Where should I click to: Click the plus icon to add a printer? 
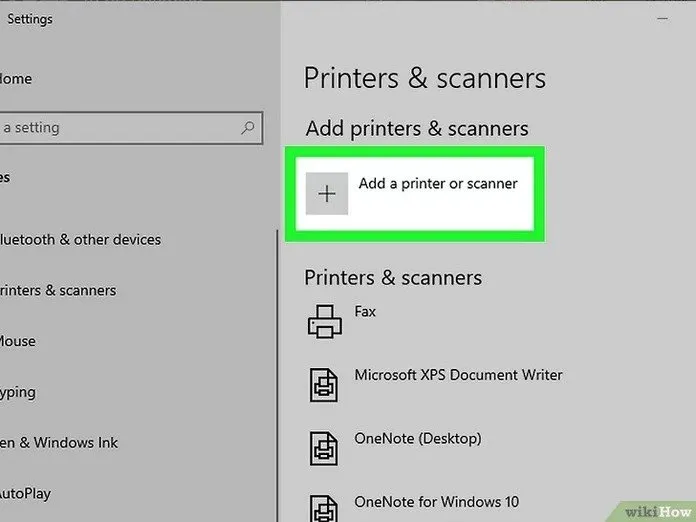point(327,194)
